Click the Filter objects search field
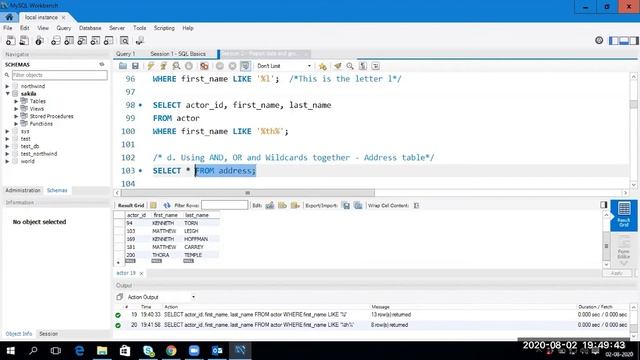This screenshot has height=360, width=640. [60, 75]
